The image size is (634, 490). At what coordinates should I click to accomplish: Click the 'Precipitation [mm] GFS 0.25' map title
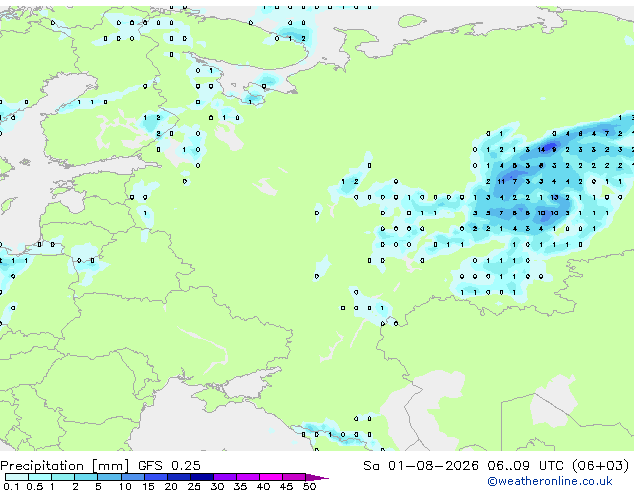(x=100, y=466)
